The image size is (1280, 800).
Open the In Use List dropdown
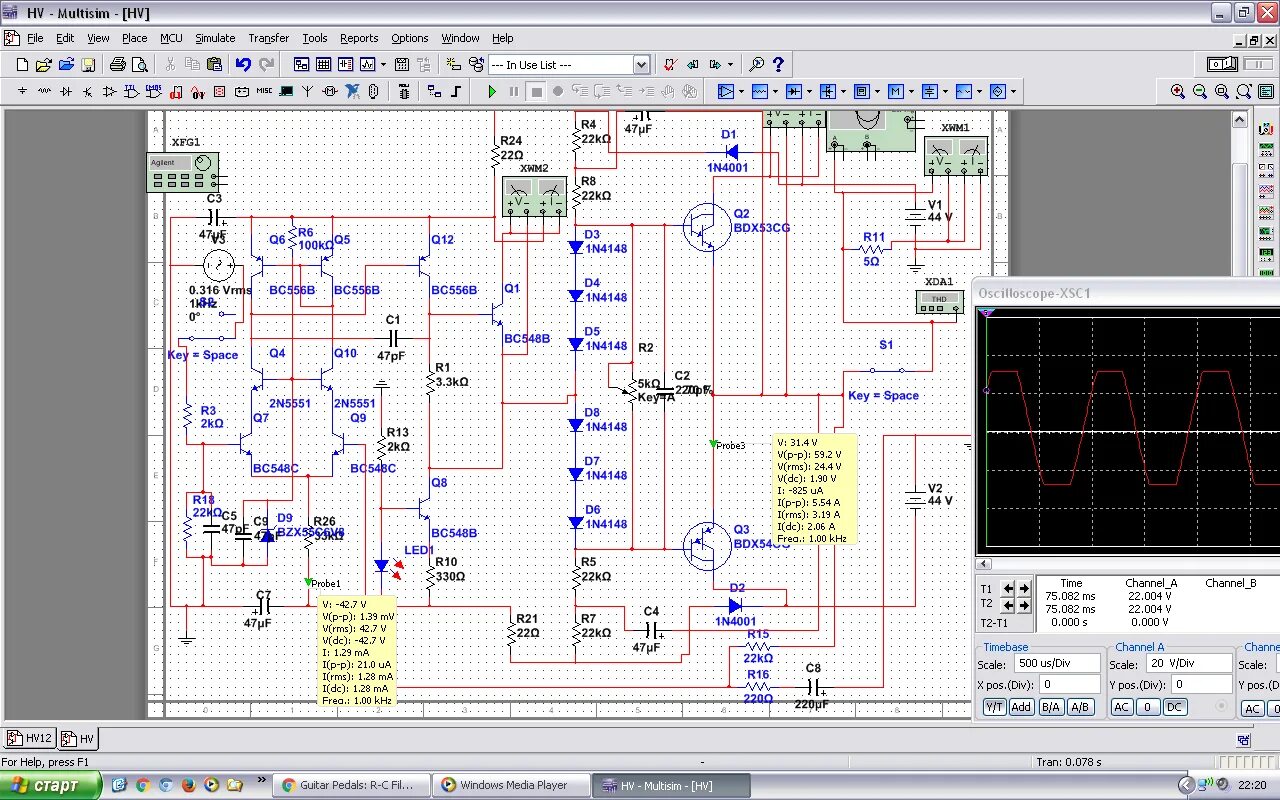coord(641,65)
